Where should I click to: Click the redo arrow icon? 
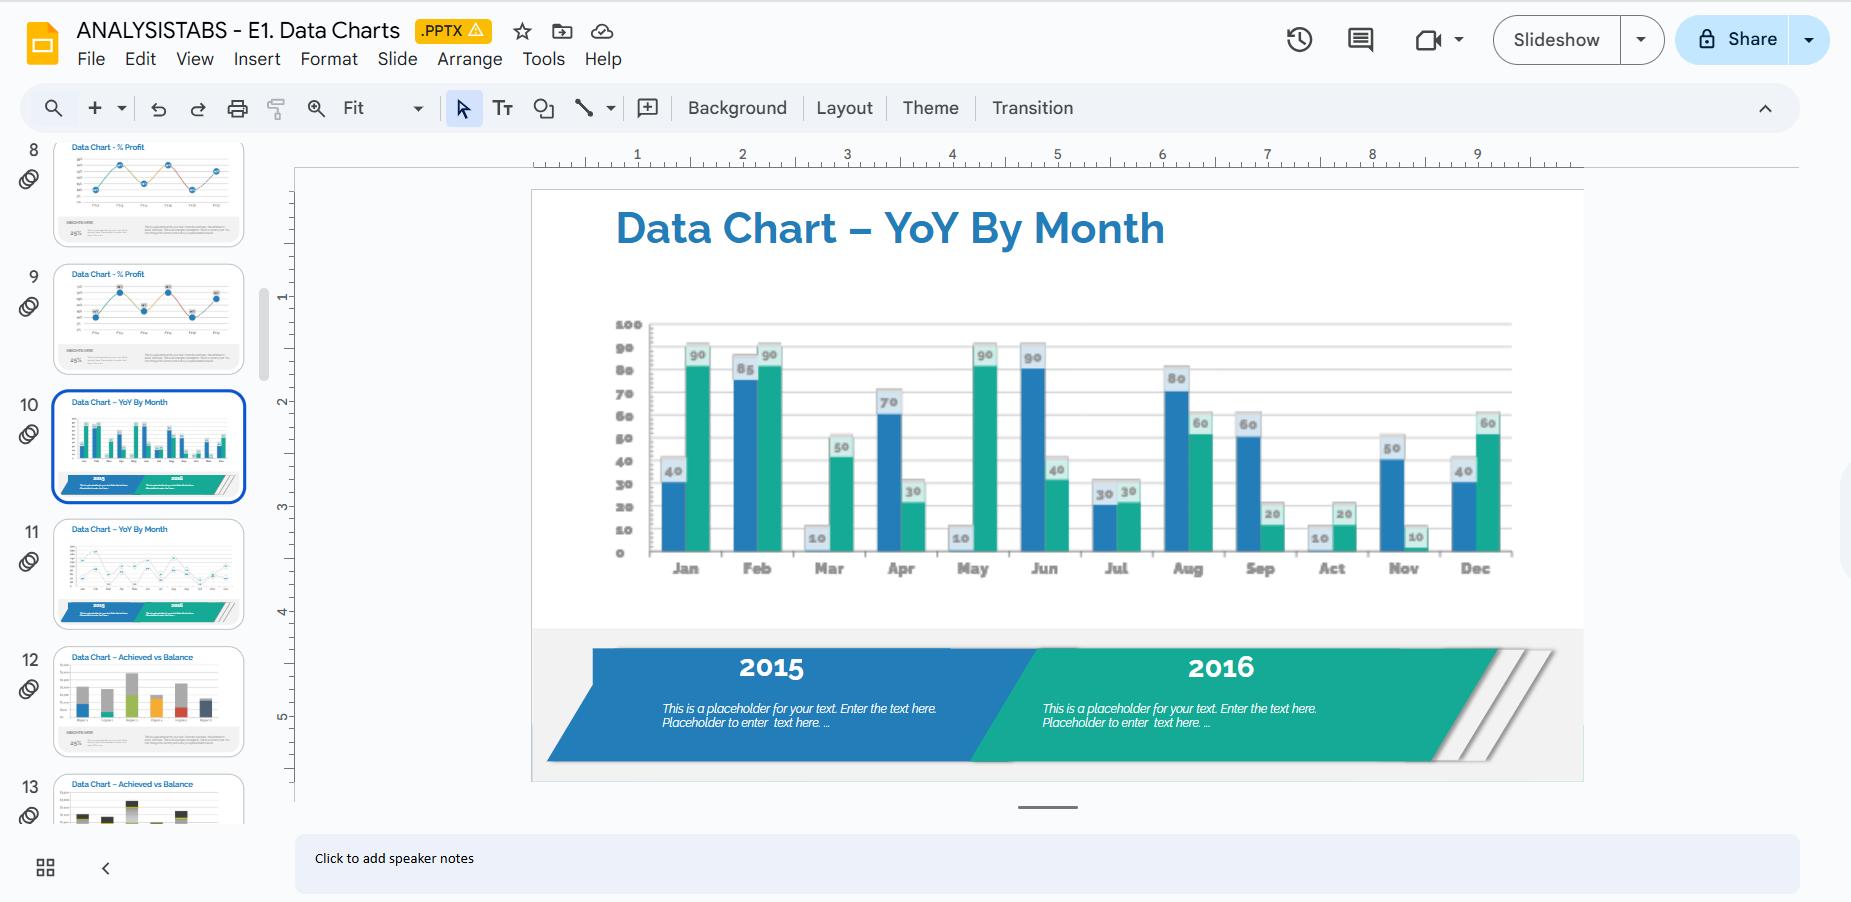(x=198, y=109)
